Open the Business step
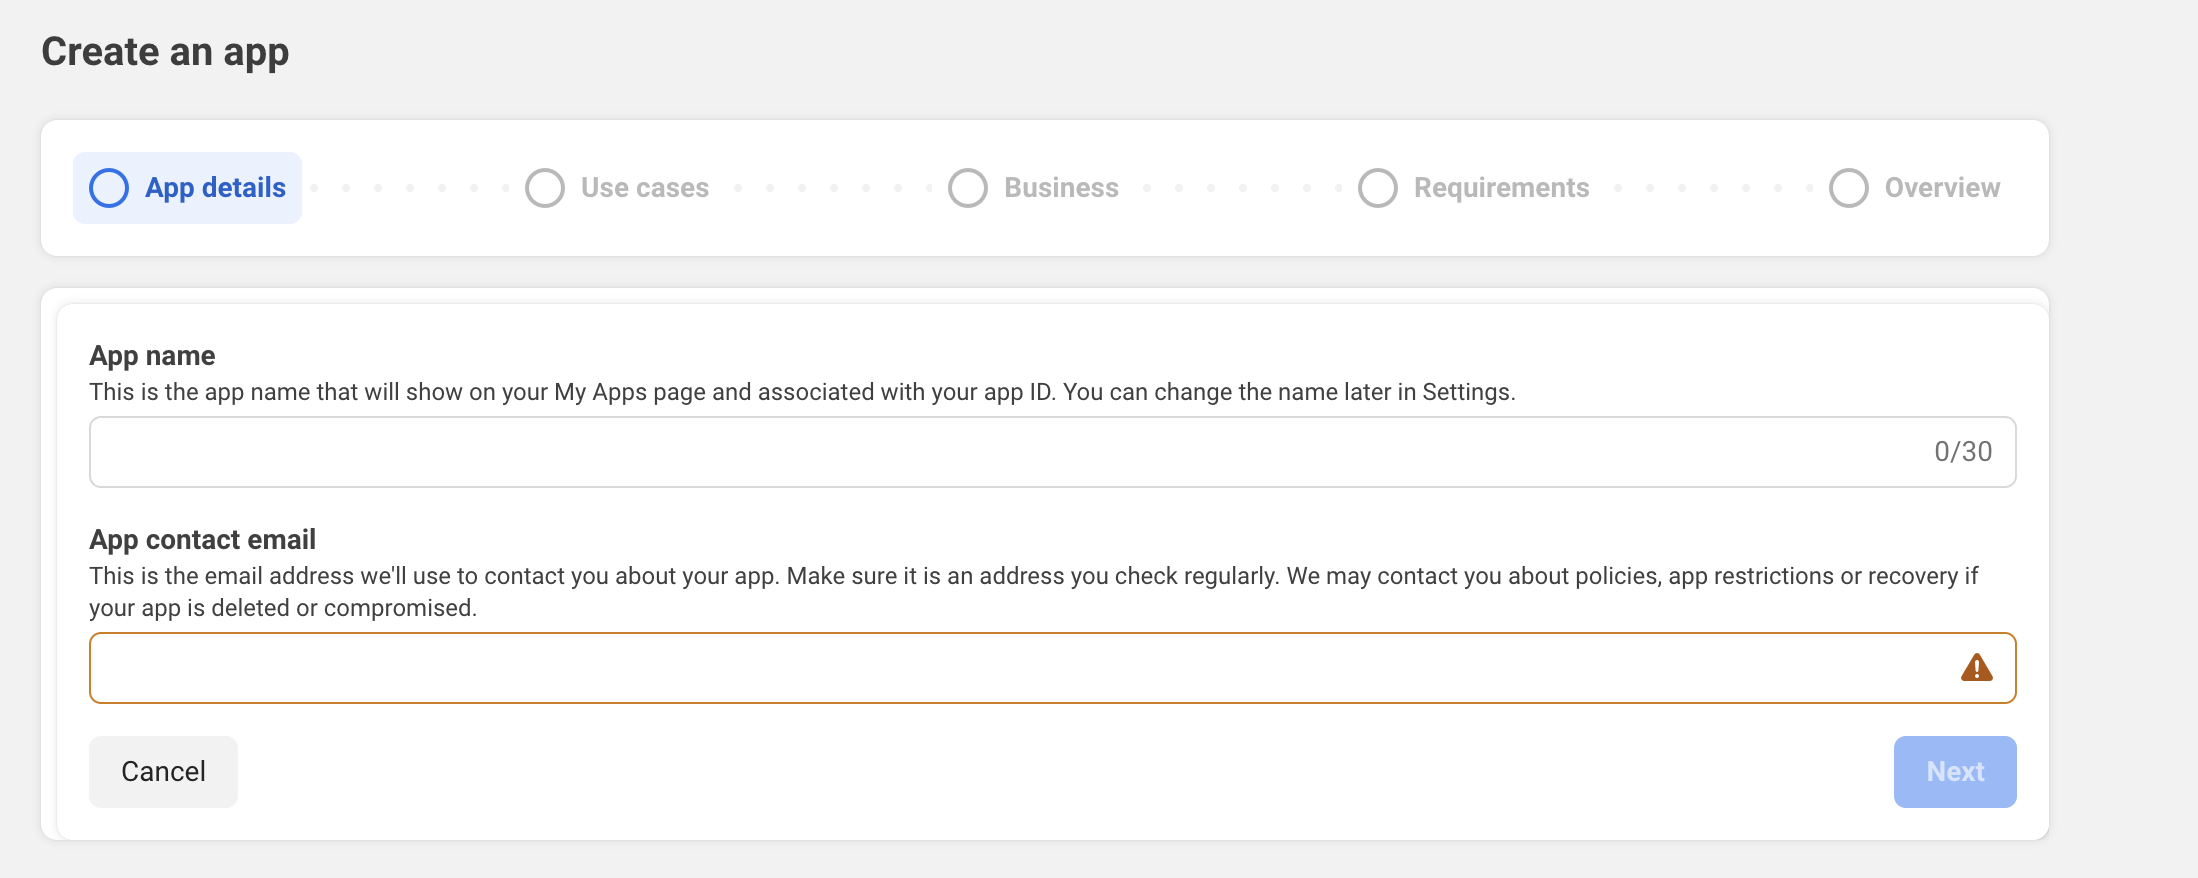Image resolution: width=2198 pixels, height=878 pixels. pos(1033,188)
